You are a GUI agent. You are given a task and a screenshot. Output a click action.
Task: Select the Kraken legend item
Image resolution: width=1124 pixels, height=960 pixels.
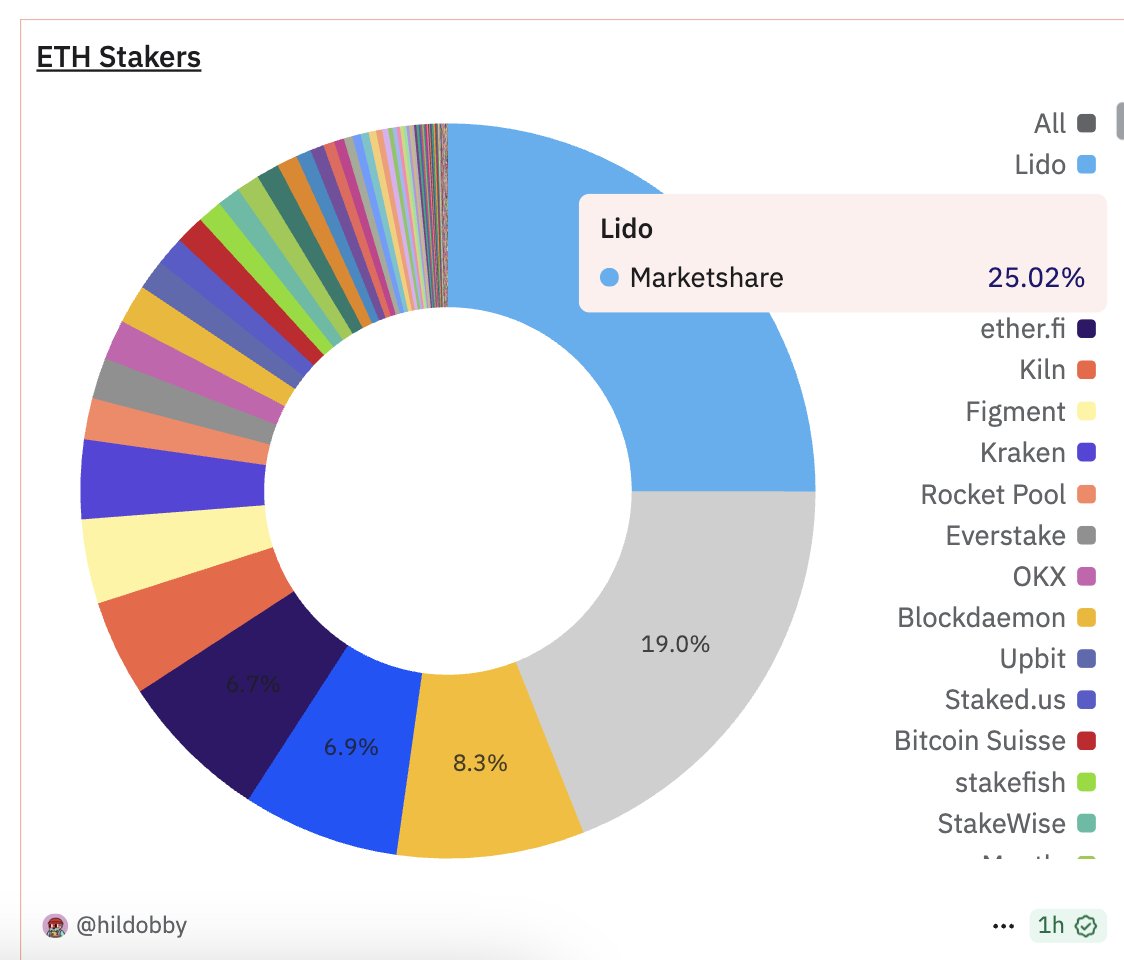click(1038, 452)
